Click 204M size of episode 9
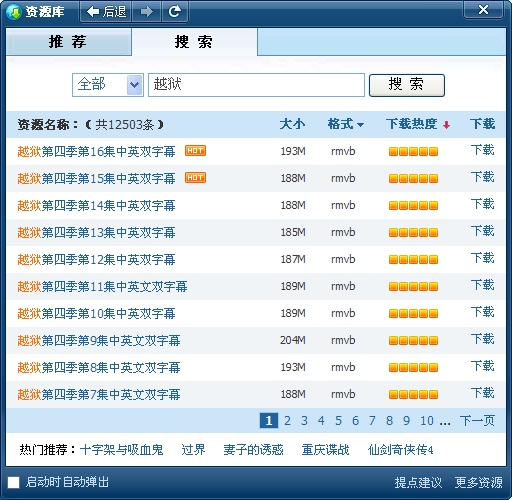512x500 pixels. pos(293,340)
